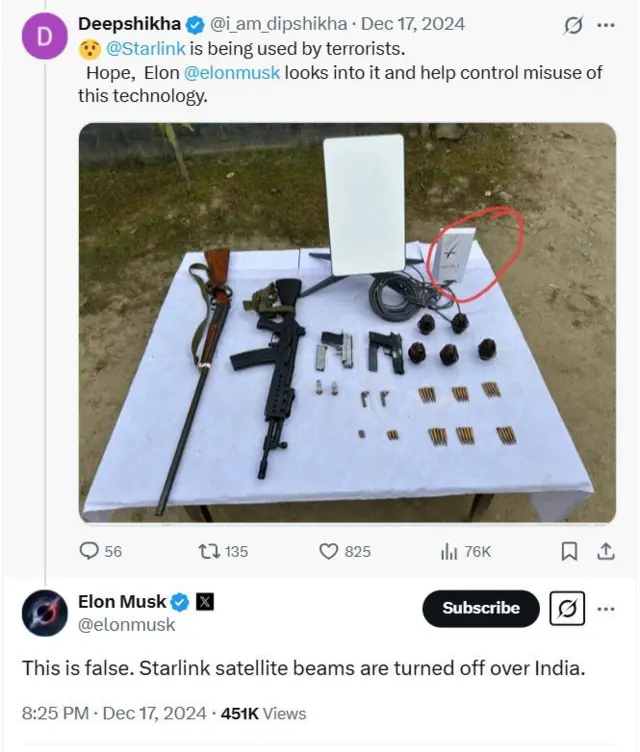Open more options on Elon Musk's tweet
The image size is (640, 752).
(x=606, y=608)
